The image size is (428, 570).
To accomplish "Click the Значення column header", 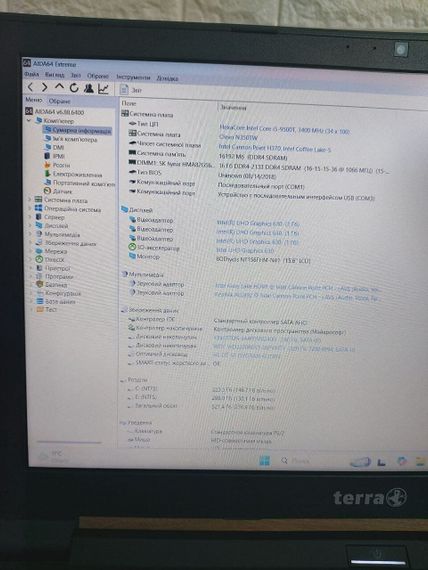I will click(x=234, y=108).
